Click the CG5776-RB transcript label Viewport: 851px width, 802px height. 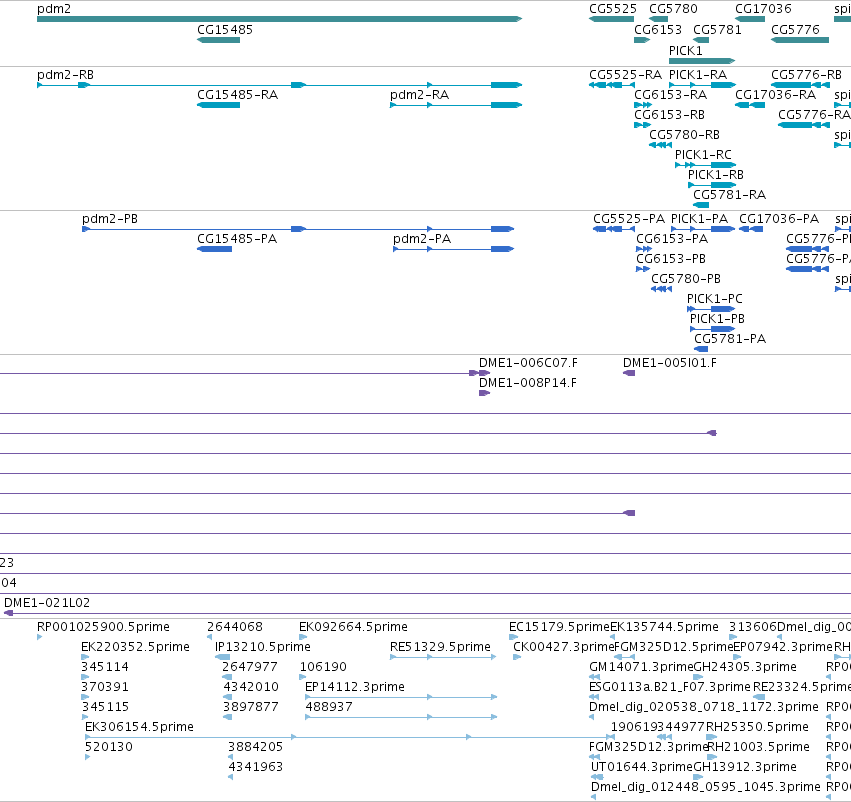click(x=806, y=75)
